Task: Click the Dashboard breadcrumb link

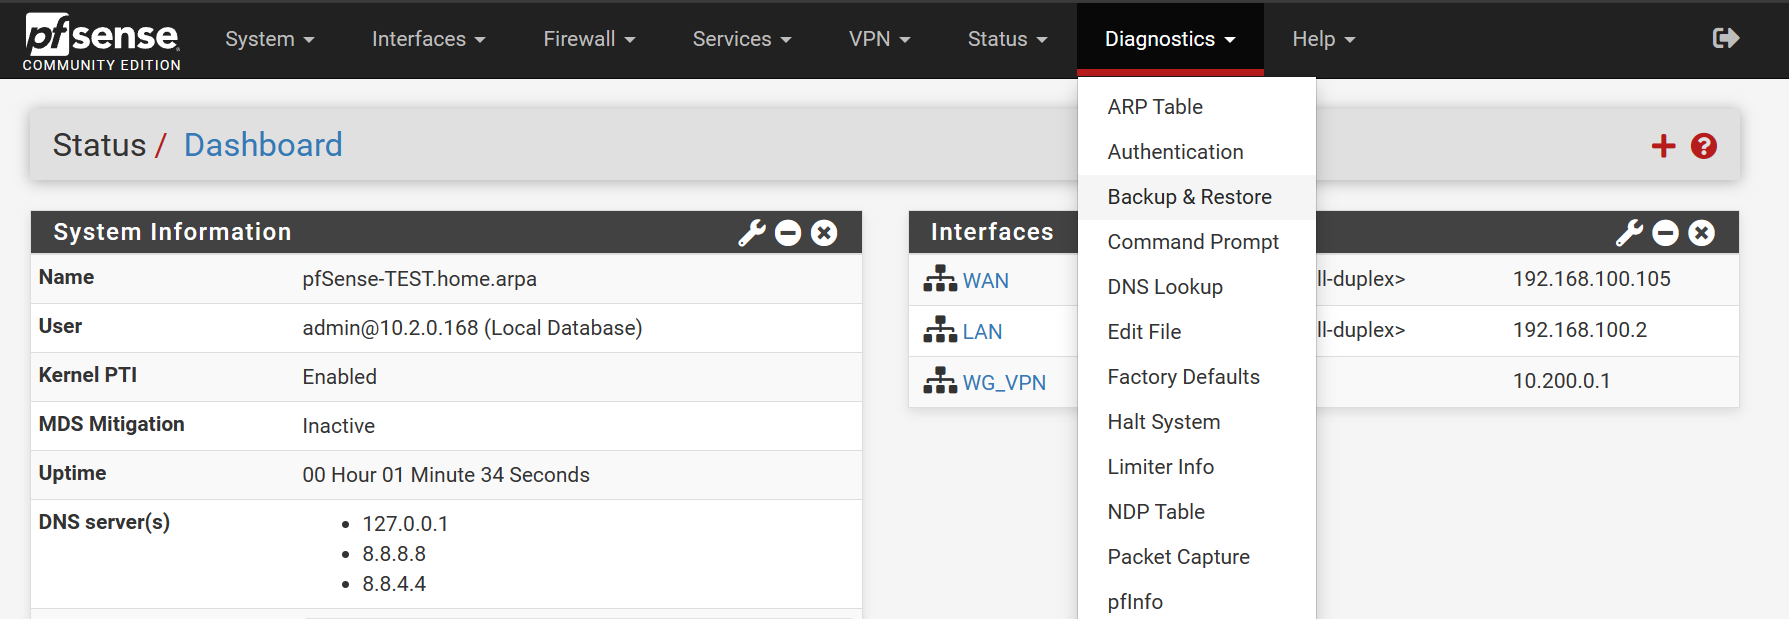Action: point(263,145)
